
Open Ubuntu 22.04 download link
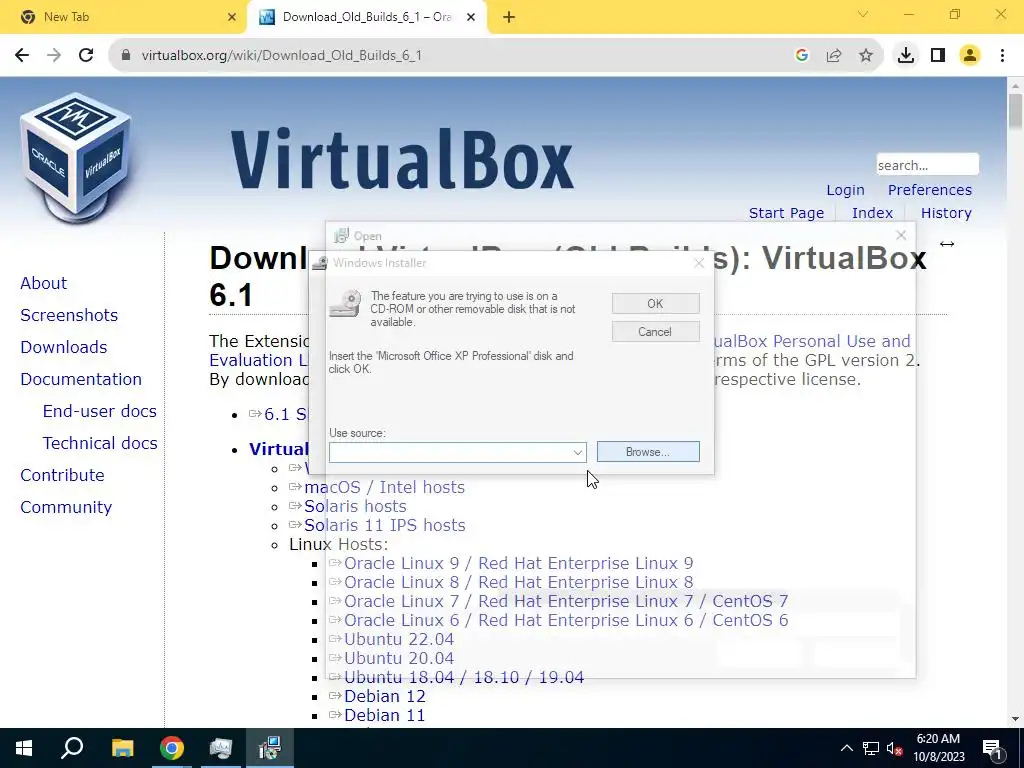click(x=398, y=639)
